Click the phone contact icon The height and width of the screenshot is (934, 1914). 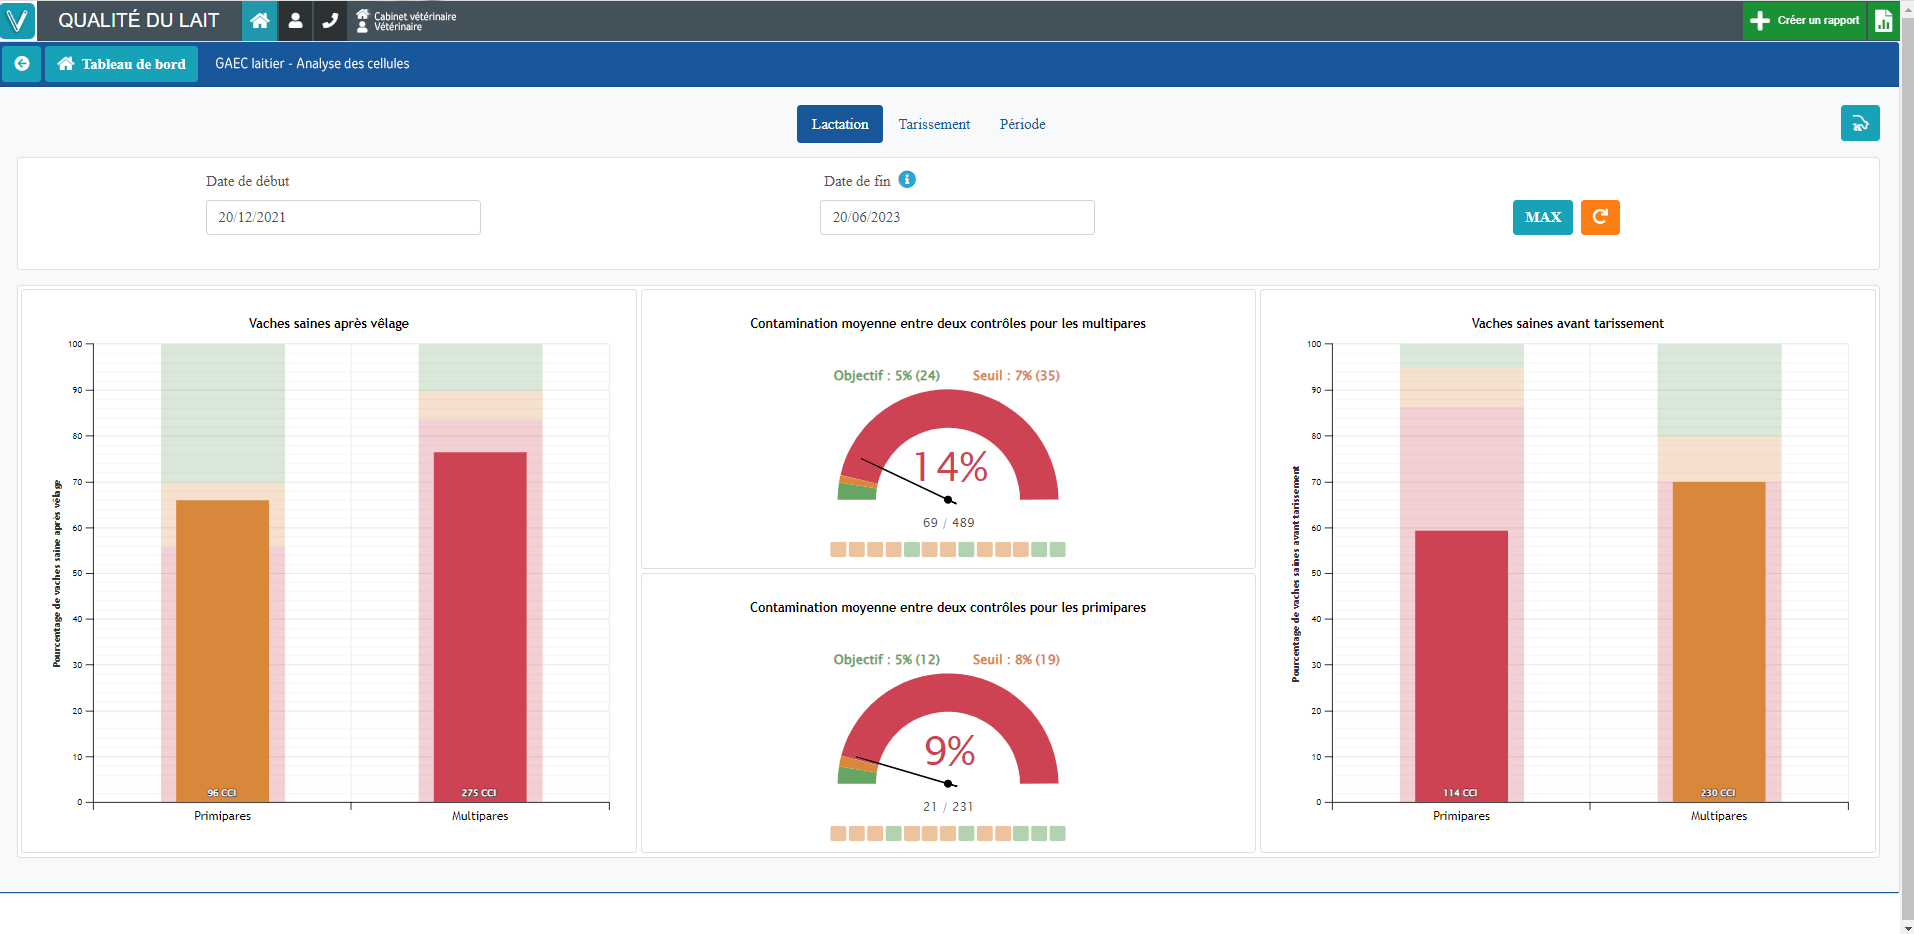click(331, 20)
